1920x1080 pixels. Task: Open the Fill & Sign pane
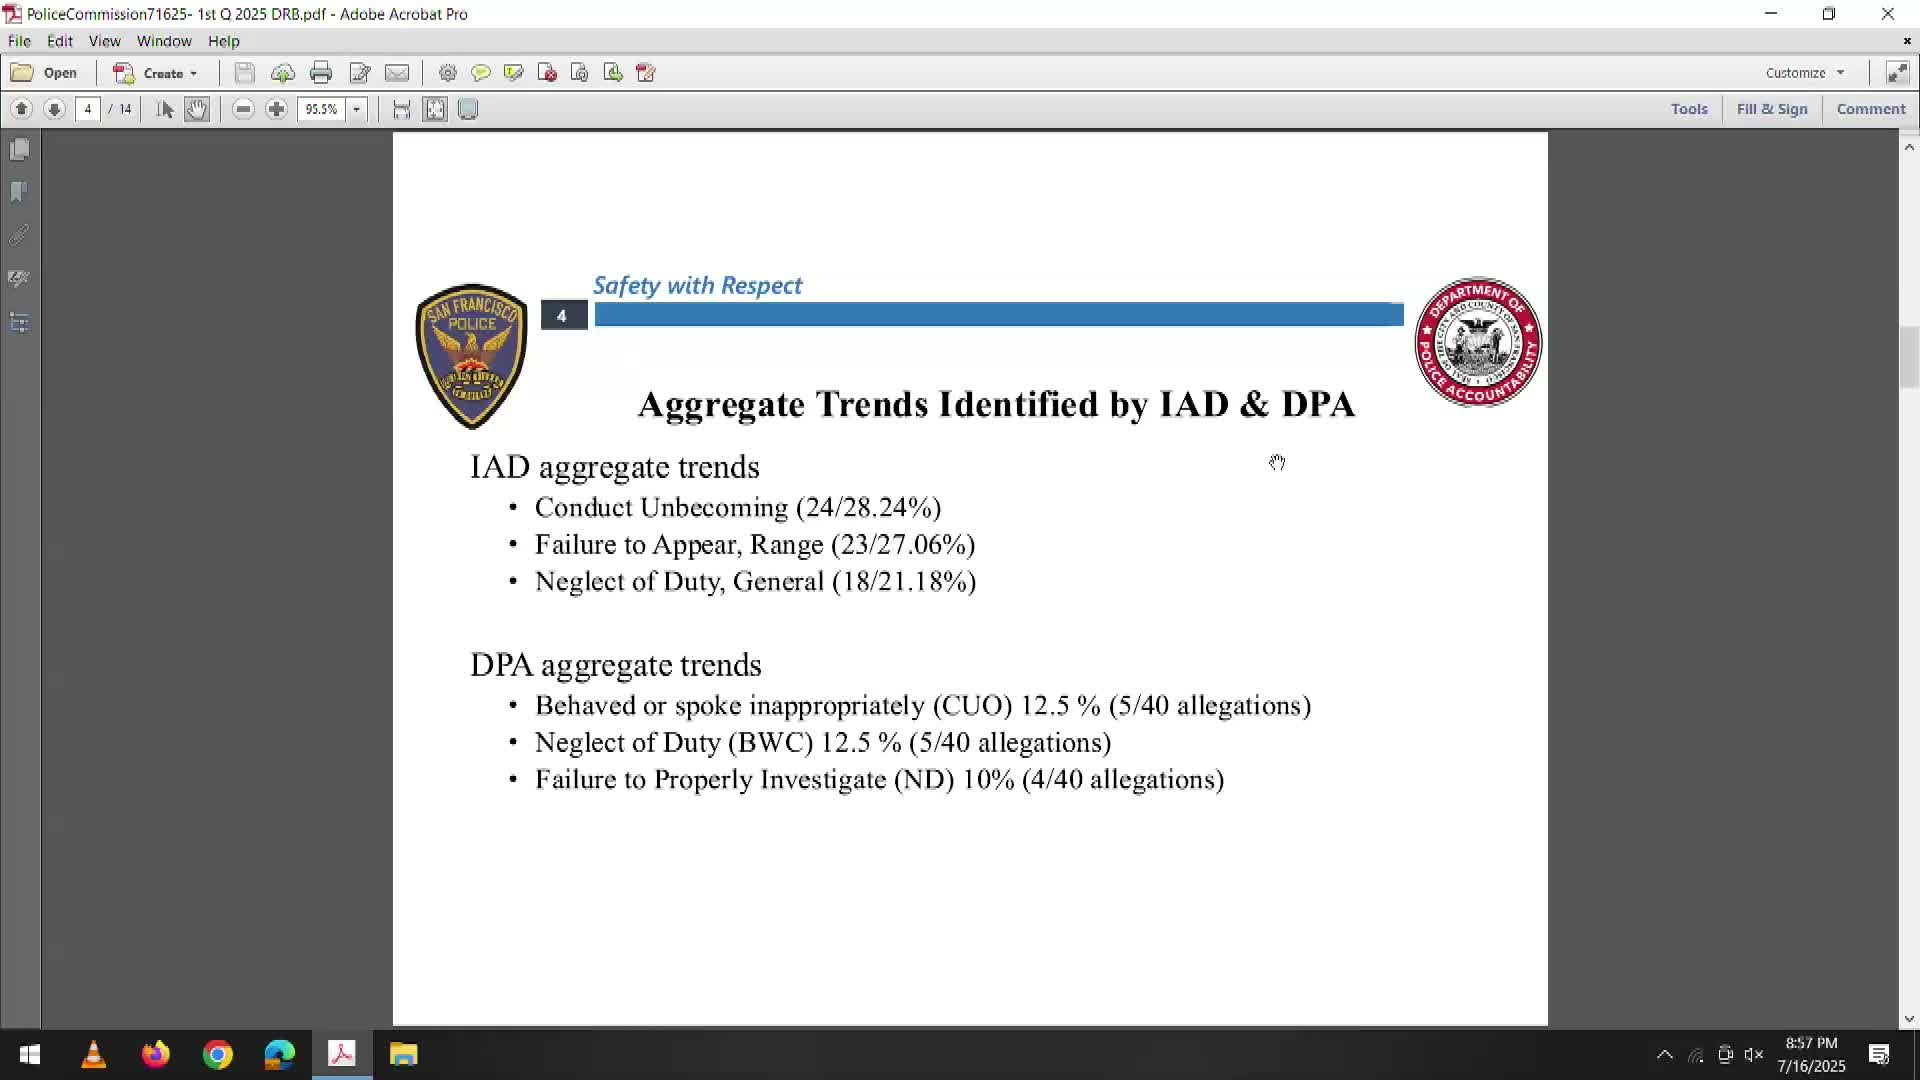pyautogui.click(x=1772, y=109)
